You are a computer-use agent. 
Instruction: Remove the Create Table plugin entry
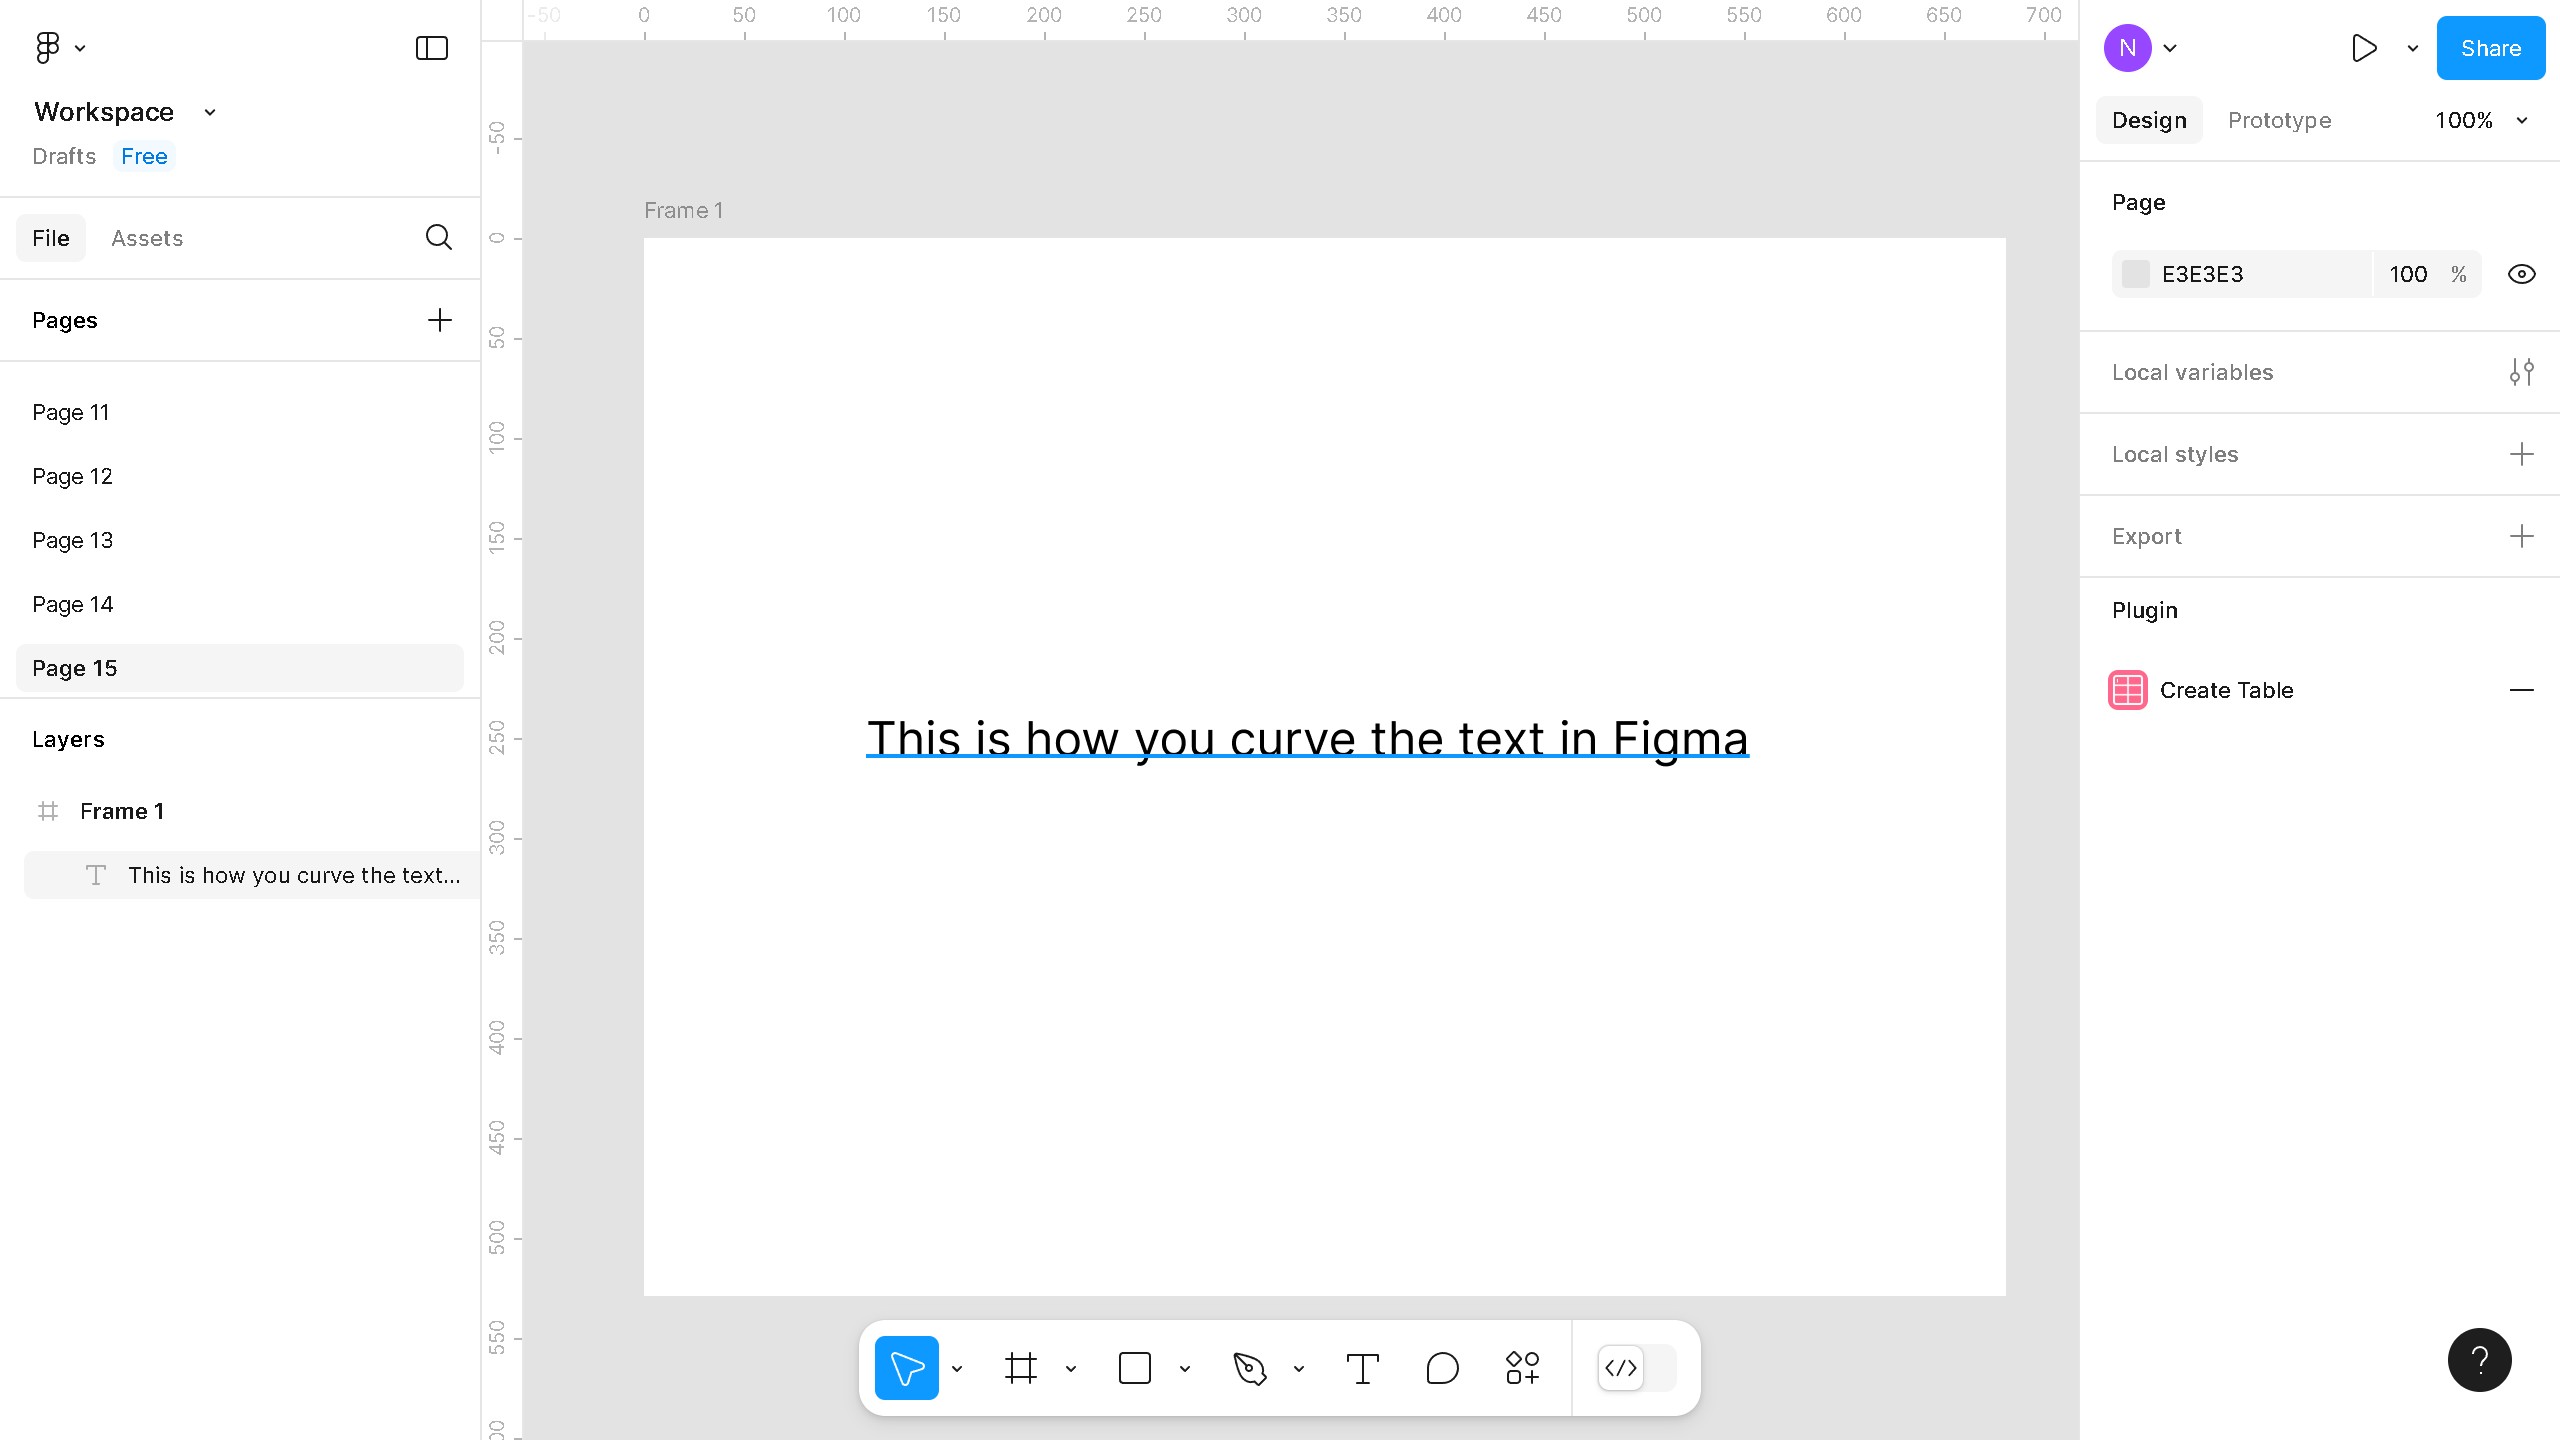coord(2521,690)
